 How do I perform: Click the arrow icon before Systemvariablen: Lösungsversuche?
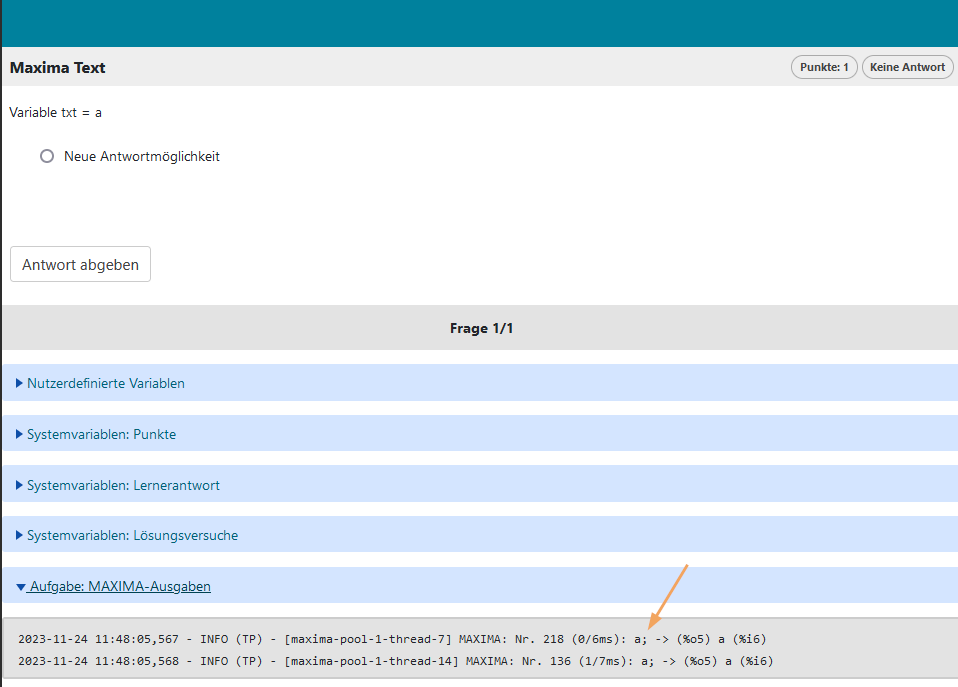tap(20, 535)
